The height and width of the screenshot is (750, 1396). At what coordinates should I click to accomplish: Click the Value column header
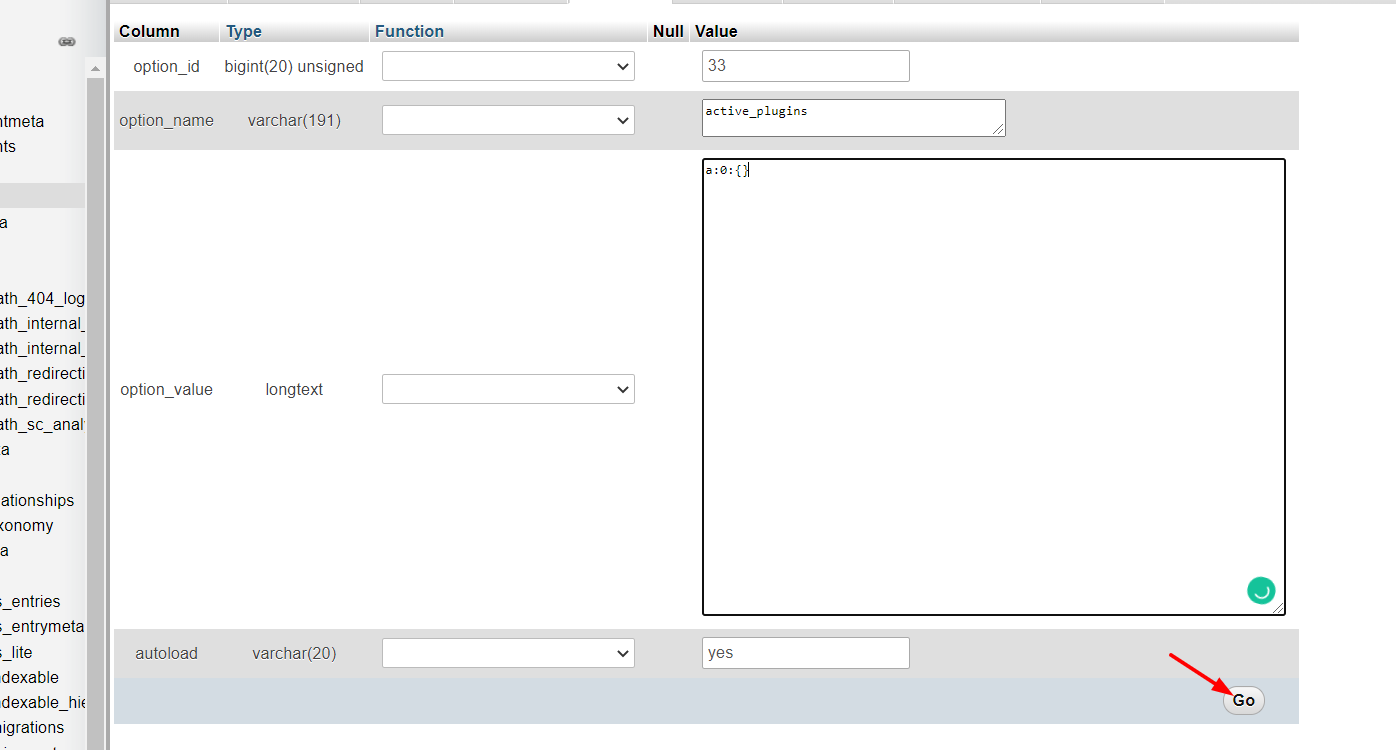(716, 31)
